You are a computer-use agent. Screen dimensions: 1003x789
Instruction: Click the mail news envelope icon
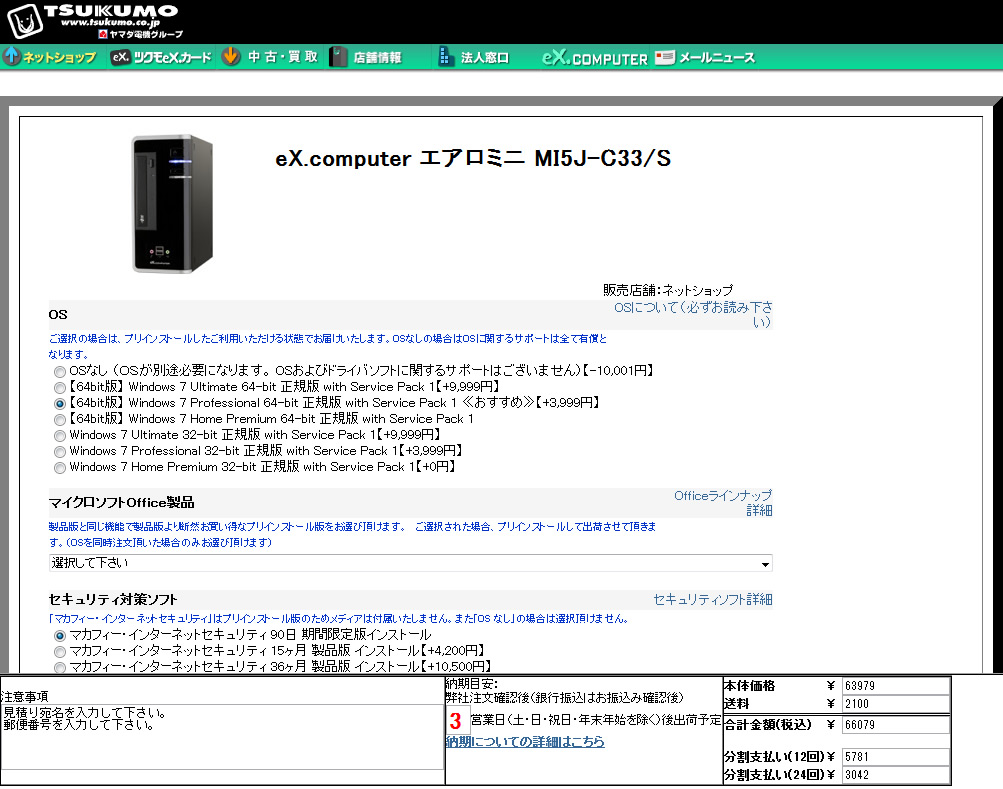tap(665, 57)
